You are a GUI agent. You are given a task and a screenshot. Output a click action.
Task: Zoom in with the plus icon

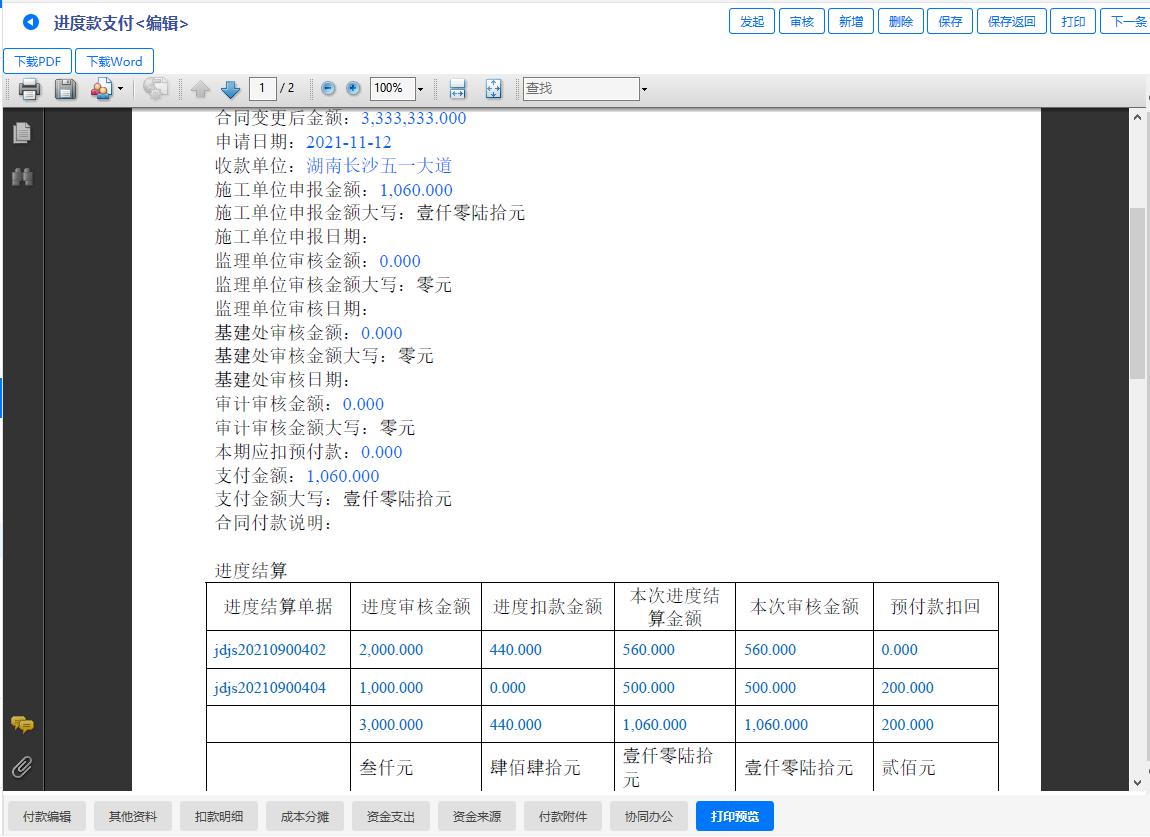click(x=353, y=89)
